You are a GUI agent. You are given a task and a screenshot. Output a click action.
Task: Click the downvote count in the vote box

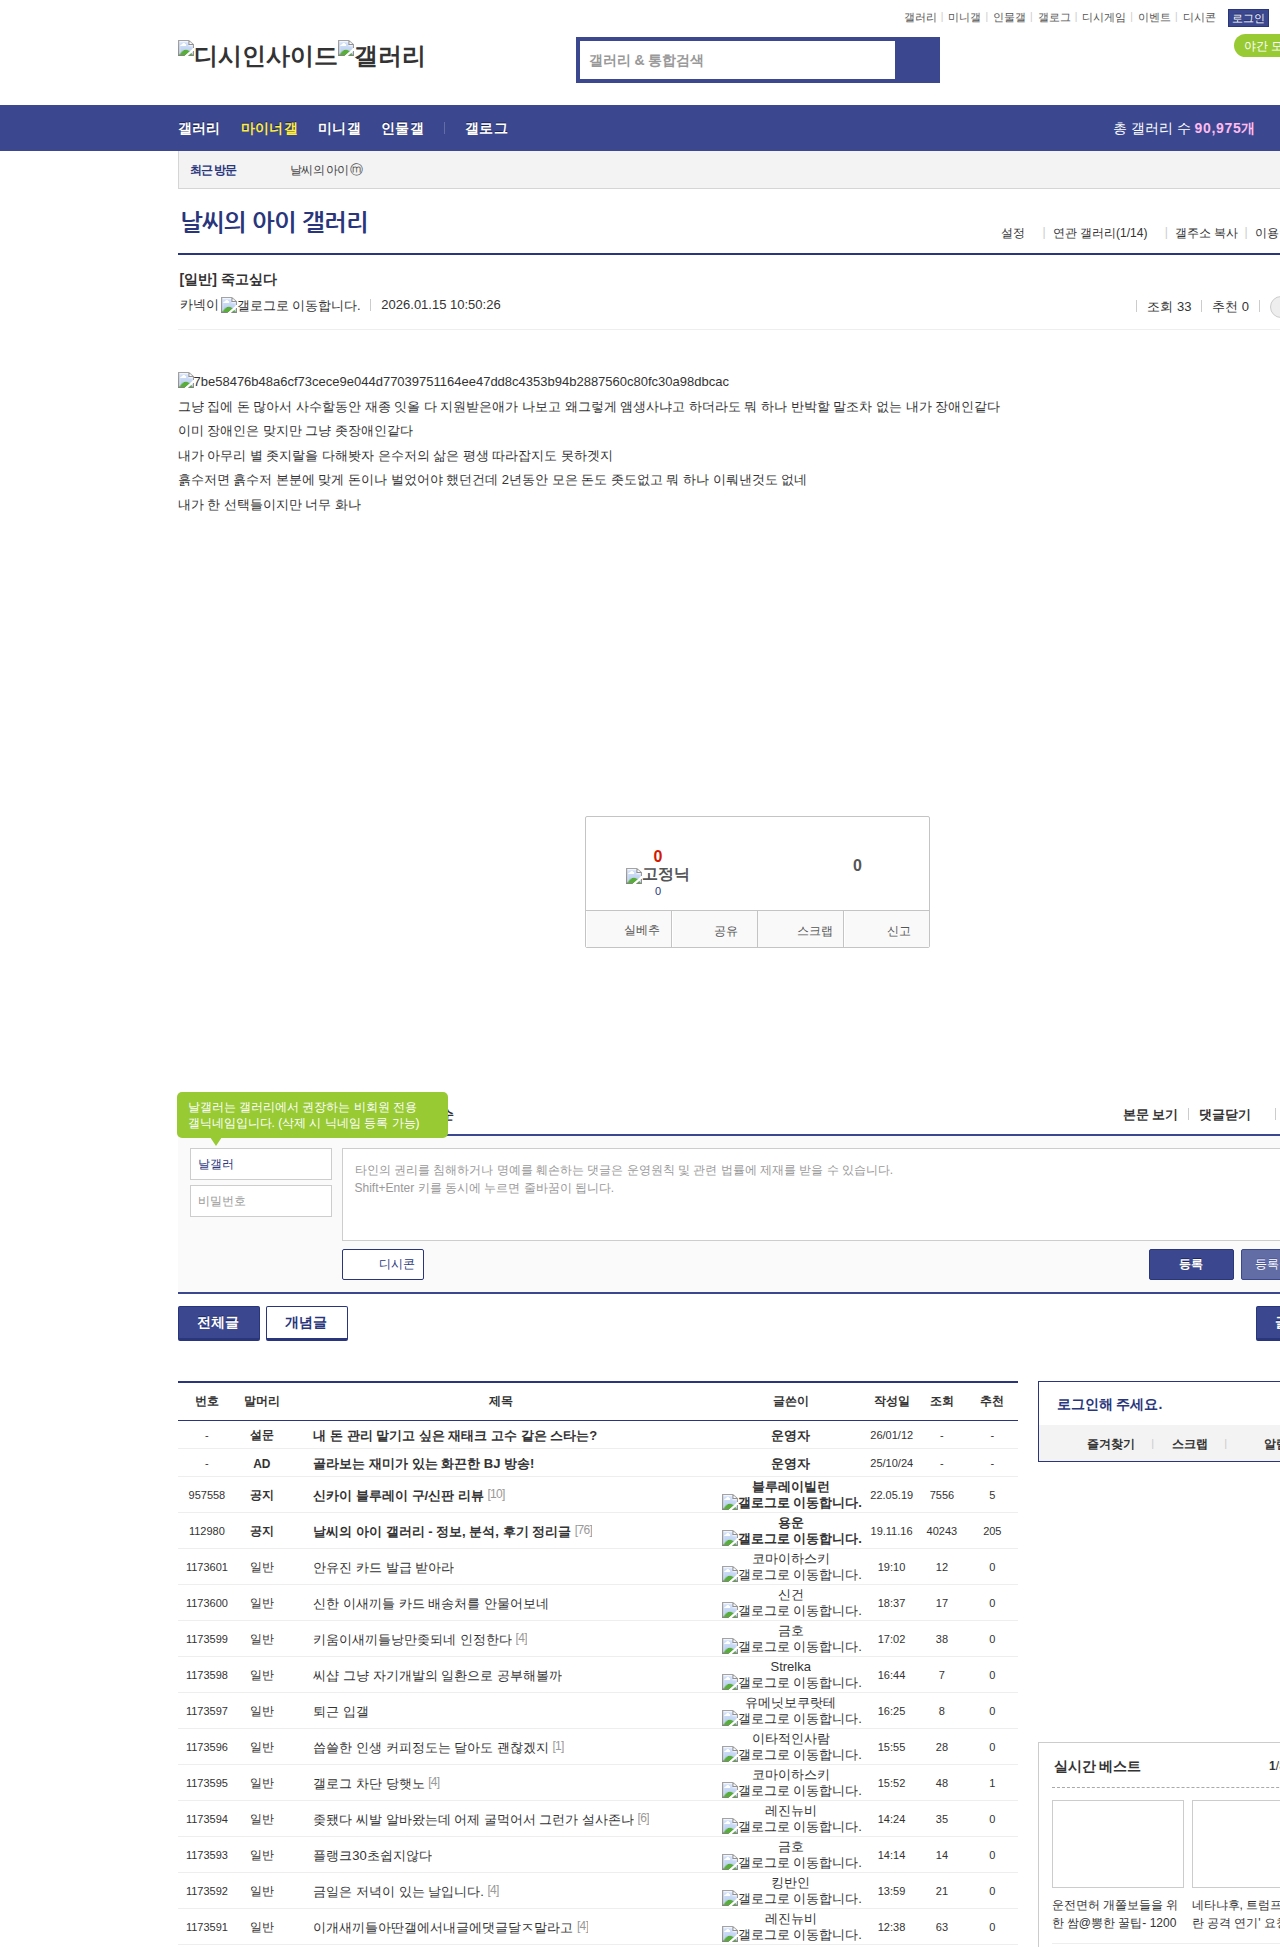[x=857, y=866]
